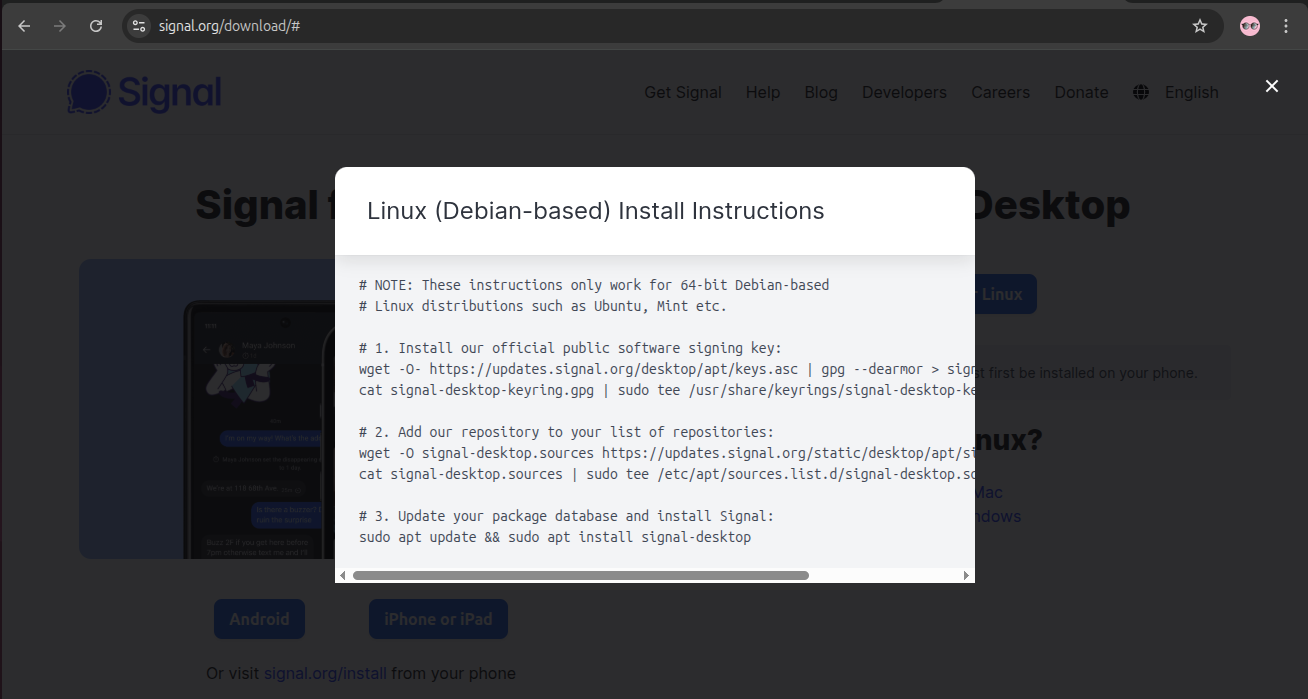Click the Signal logo in the header
Viewport: 1308px width, 699px height.
[x=144, y=92]
